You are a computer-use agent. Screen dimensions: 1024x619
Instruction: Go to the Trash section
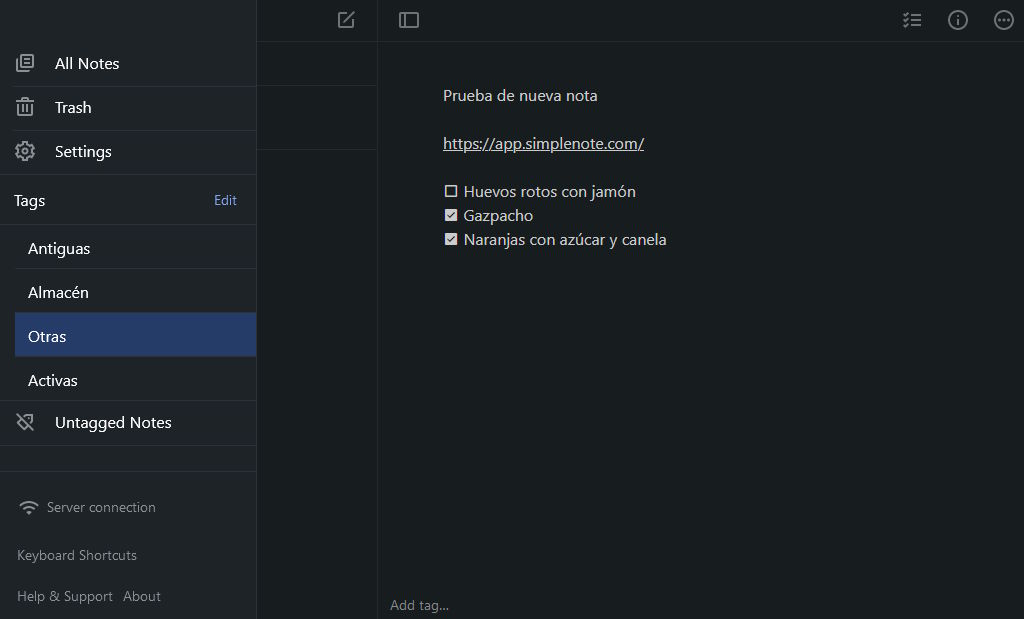tap(128, 108)
